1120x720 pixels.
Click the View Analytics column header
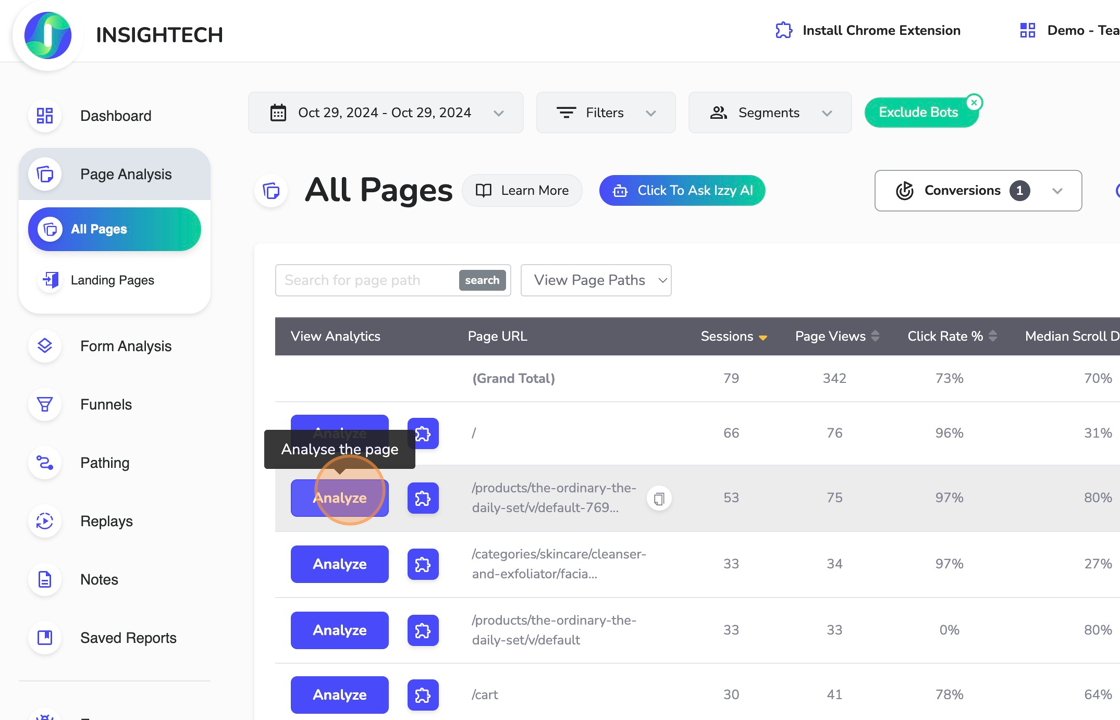(336, 336)
